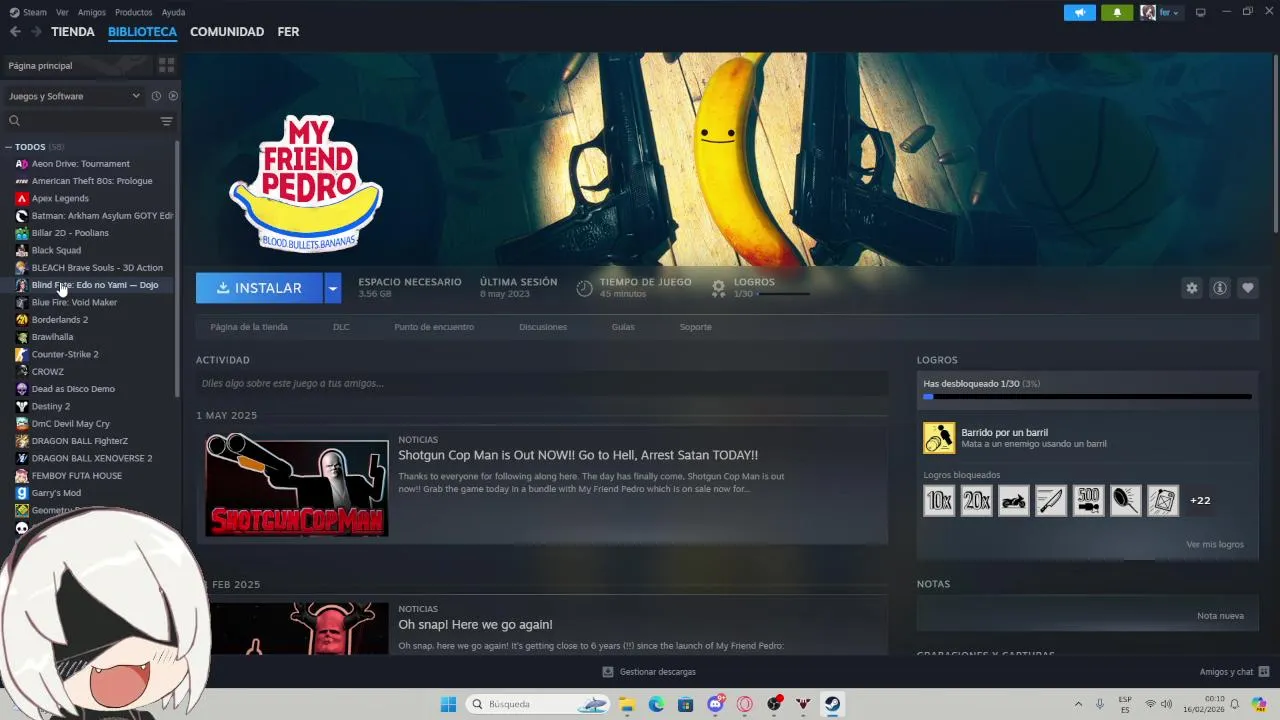Open the 10x locked achievement

tap(939, 500)
